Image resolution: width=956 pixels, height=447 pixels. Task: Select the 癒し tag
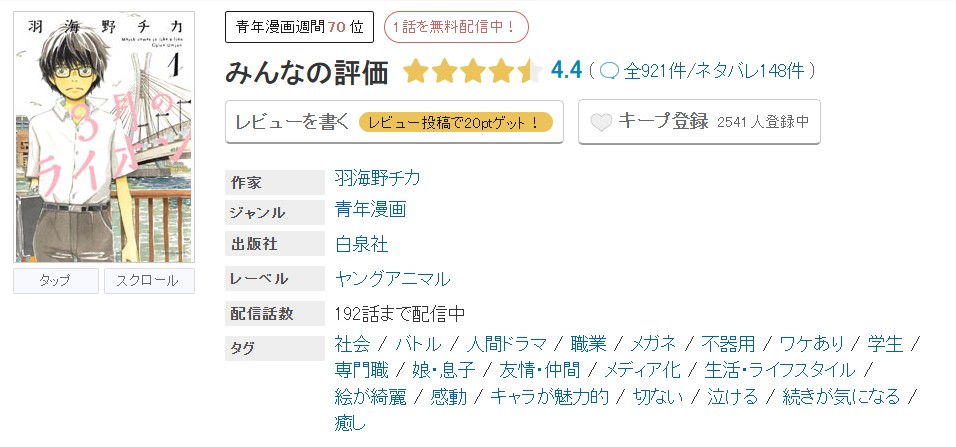coord(351,422)
